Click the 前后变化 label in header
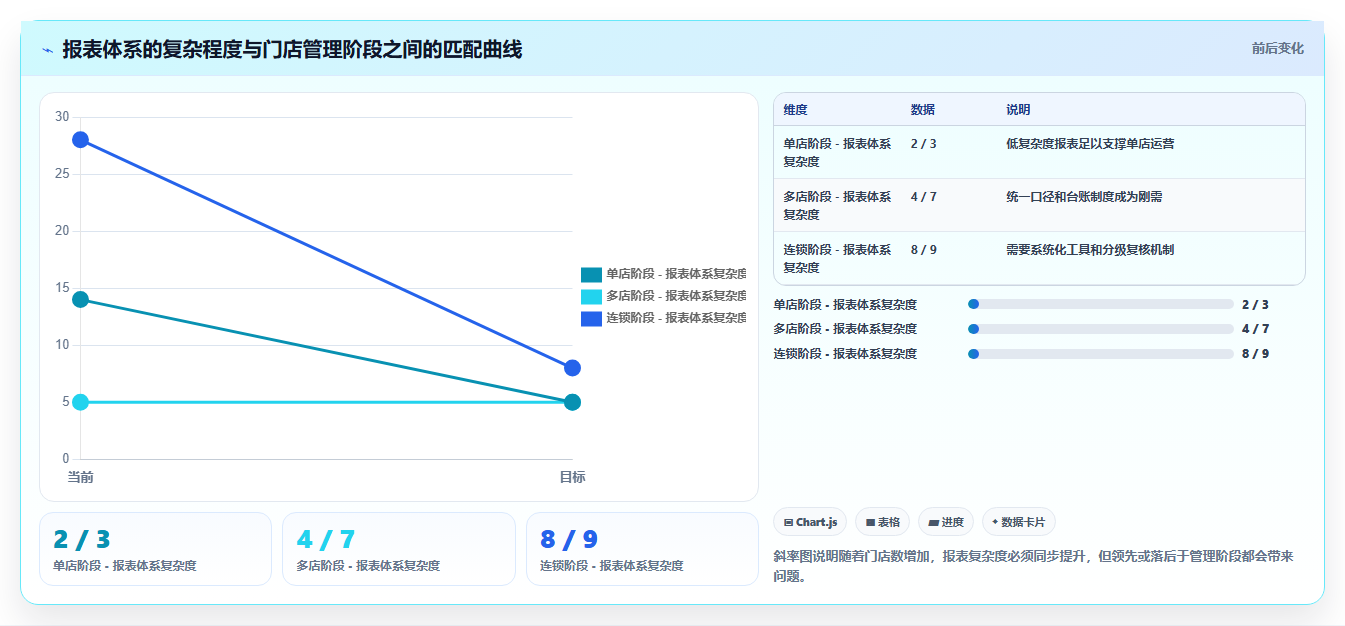 point(1277,48)
